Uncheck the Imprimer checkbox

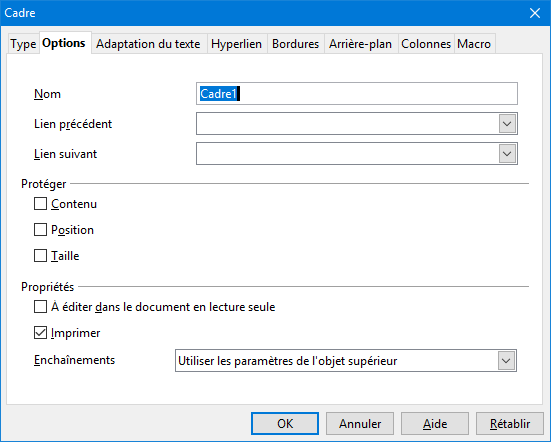click(x=40, y=332)
